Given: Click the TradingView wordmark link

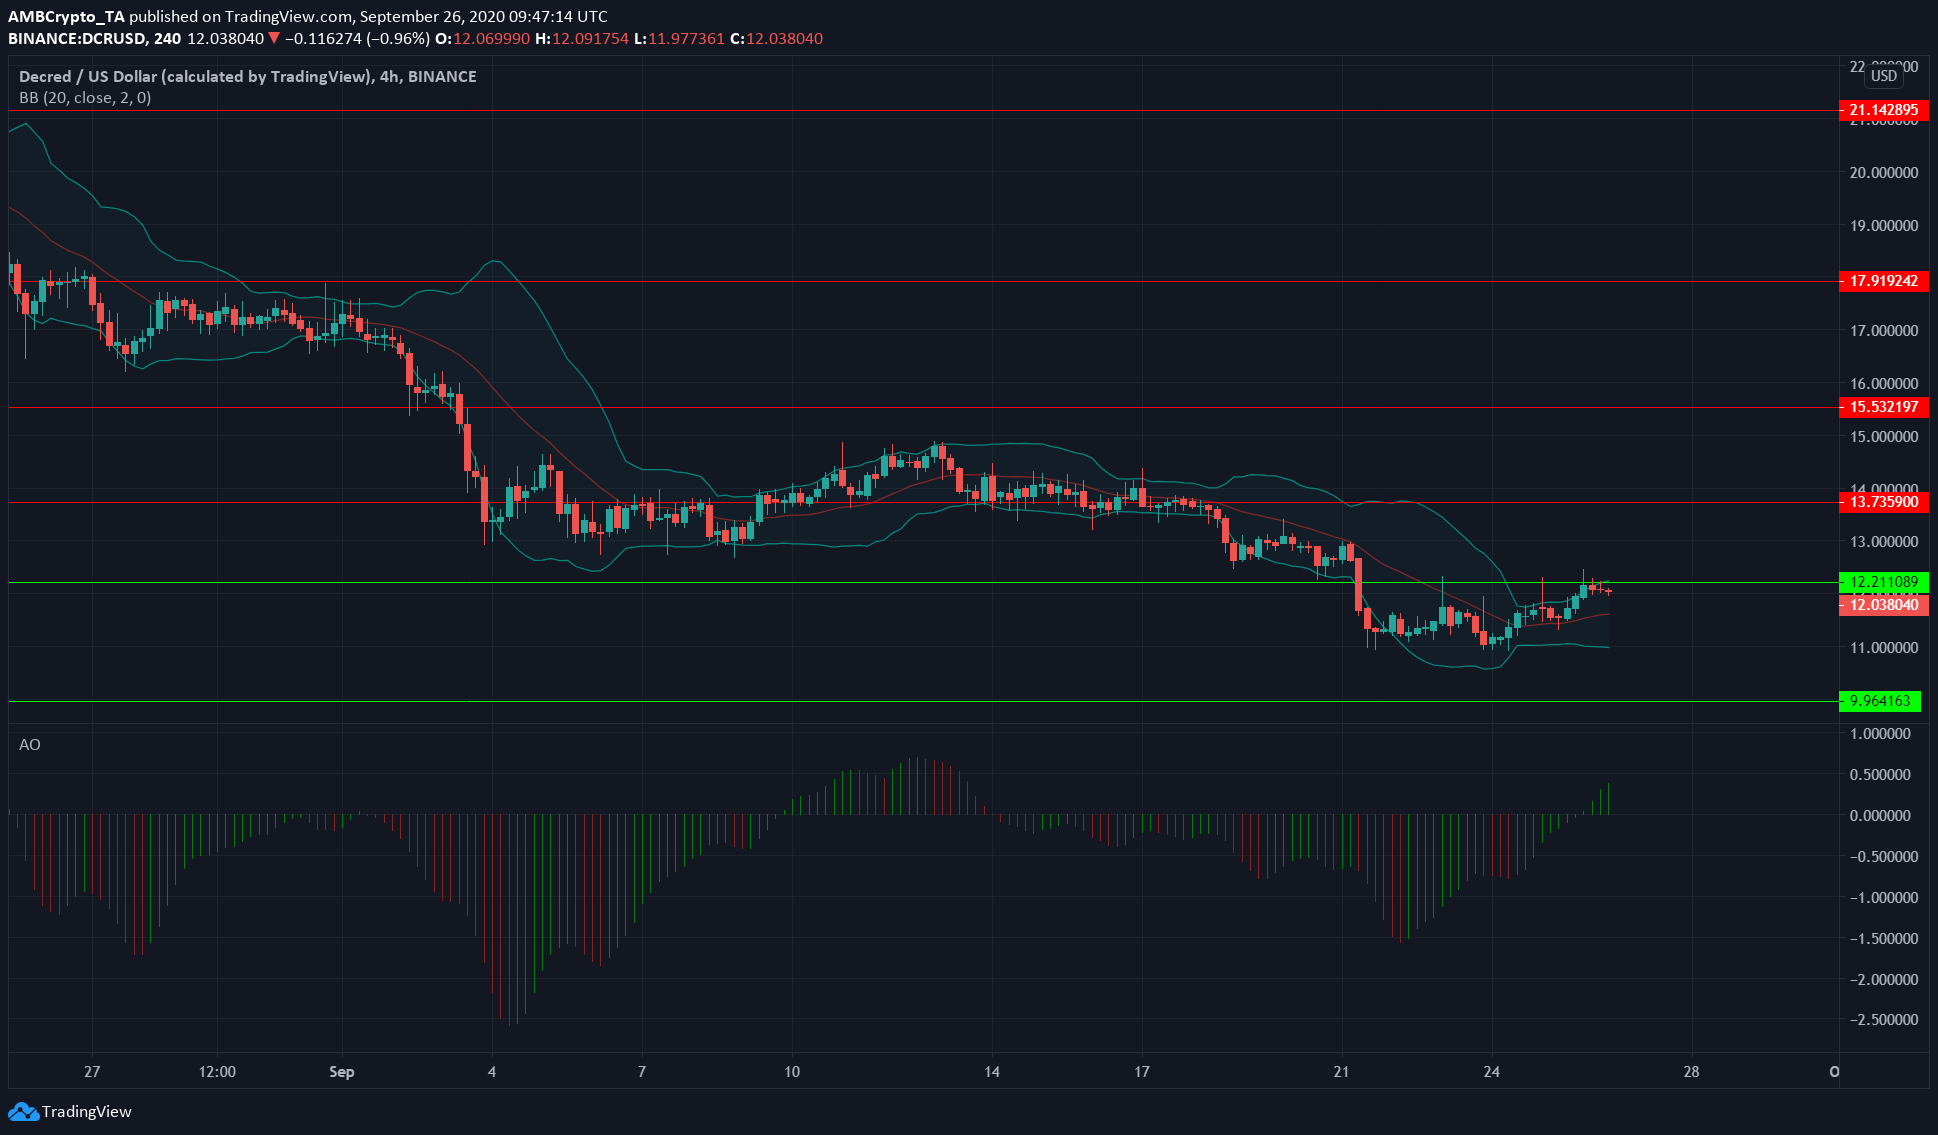Looking at the screenshot, I should 87,1111.
